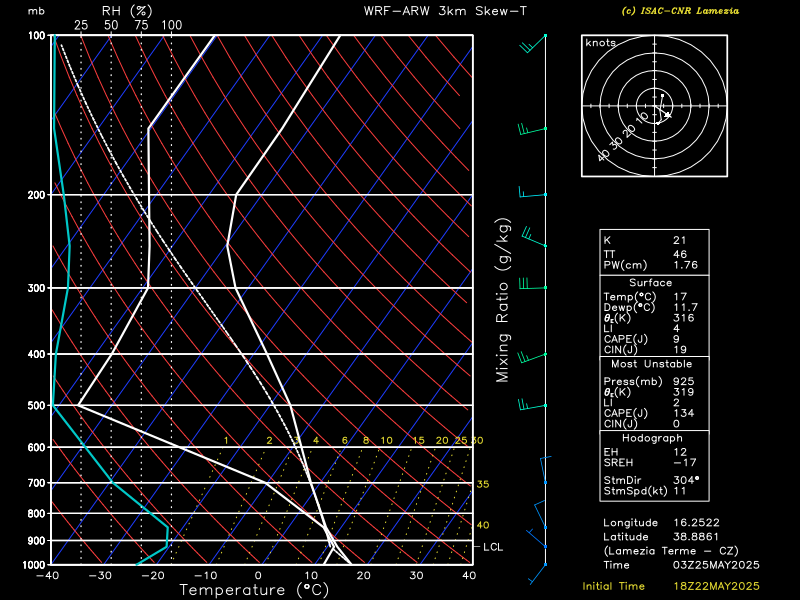Click the '300' pressure level label
The image size is (800, 600).
click(37, 288)
